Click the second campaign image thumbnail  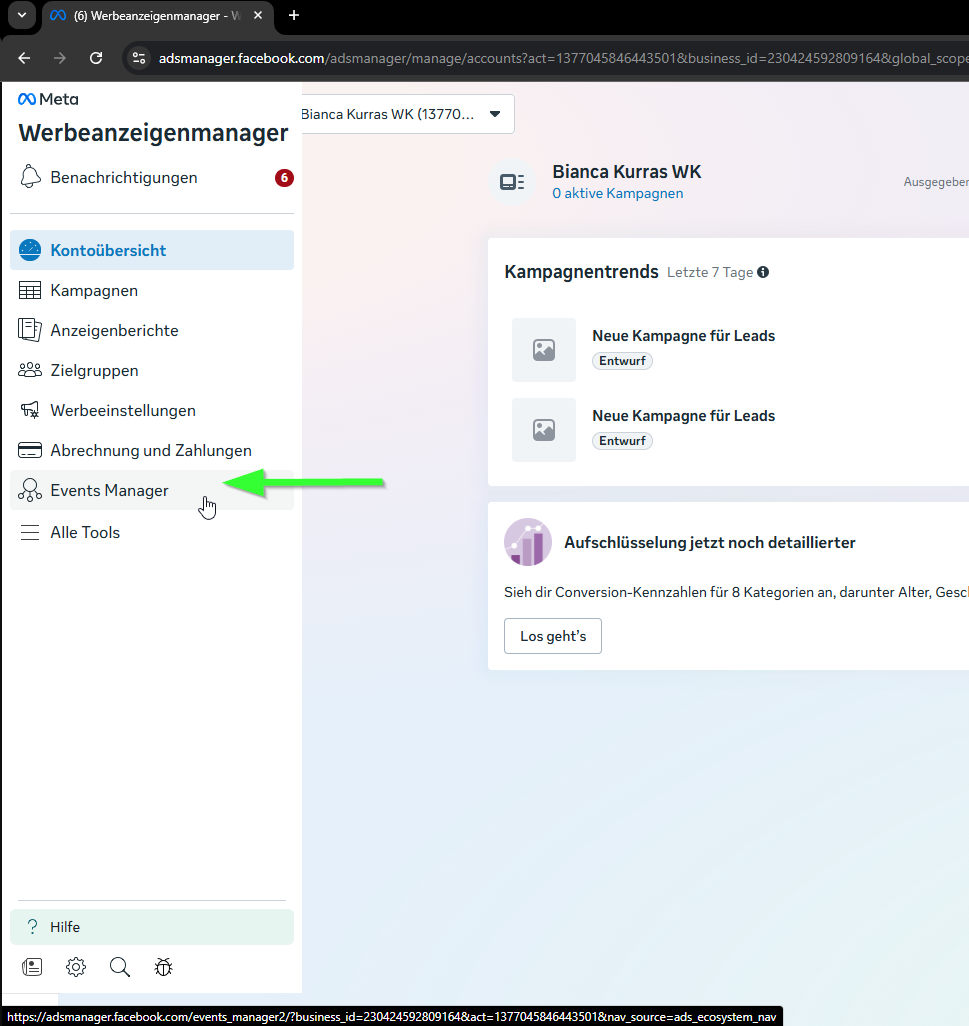point(544,430)
